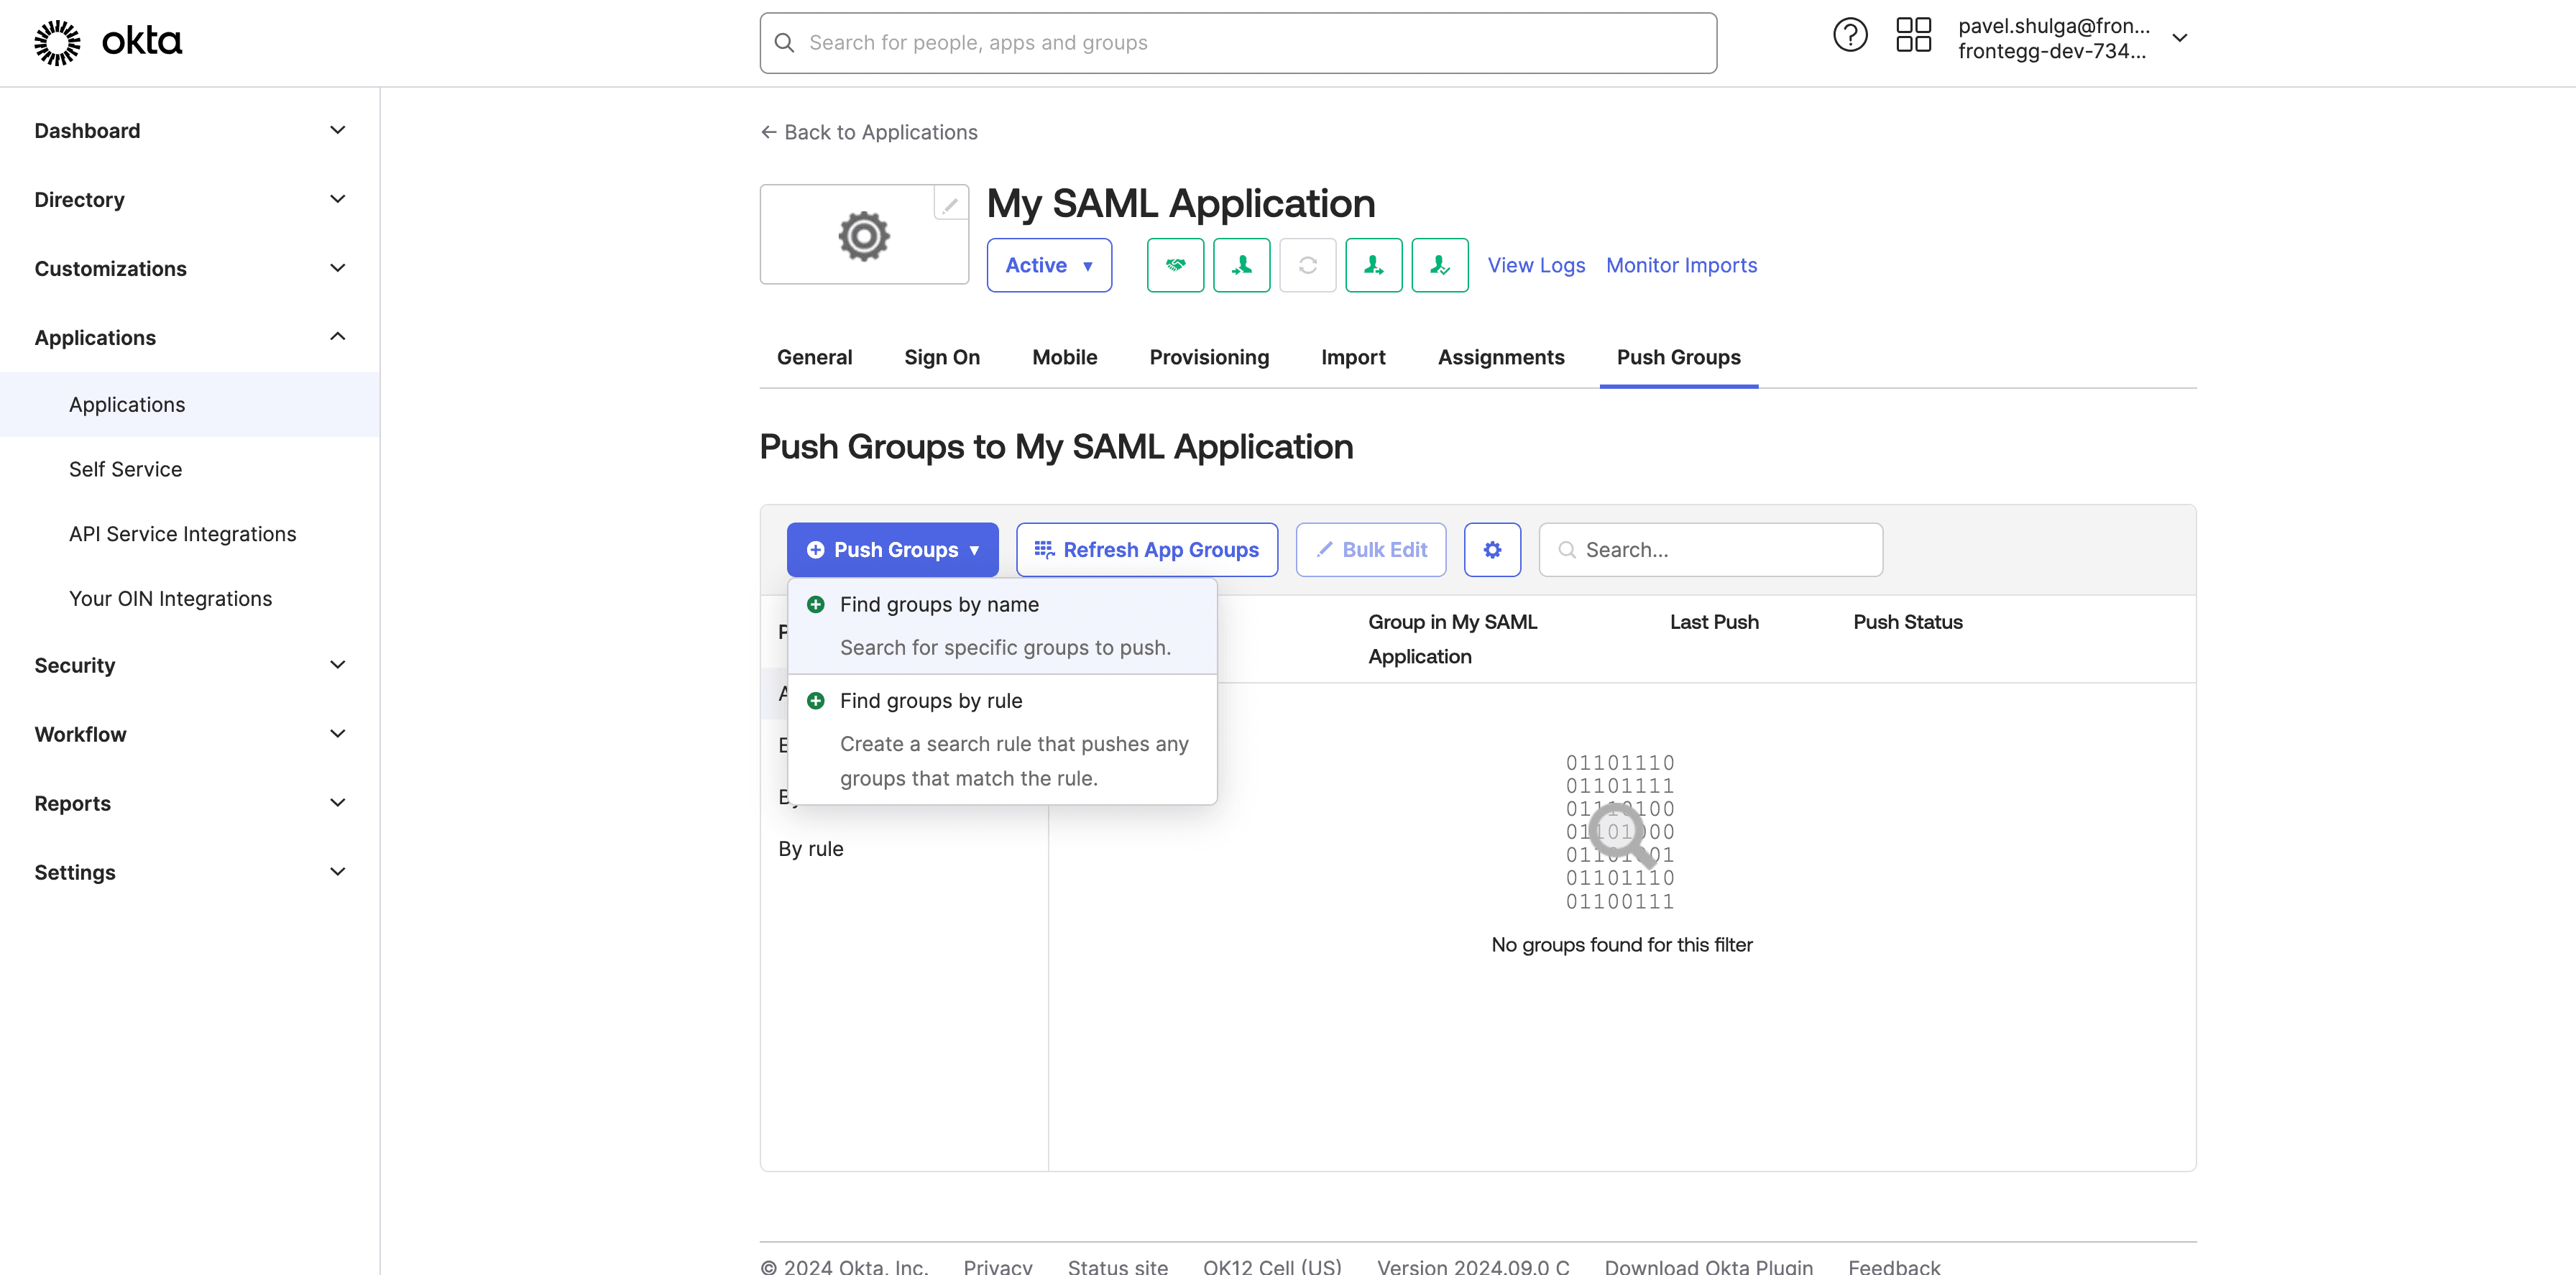The width and height of the screenshot is (2576, 1275).
Task: Click the greyed-out refresh sync icon
Action: tap(1307, 265)
